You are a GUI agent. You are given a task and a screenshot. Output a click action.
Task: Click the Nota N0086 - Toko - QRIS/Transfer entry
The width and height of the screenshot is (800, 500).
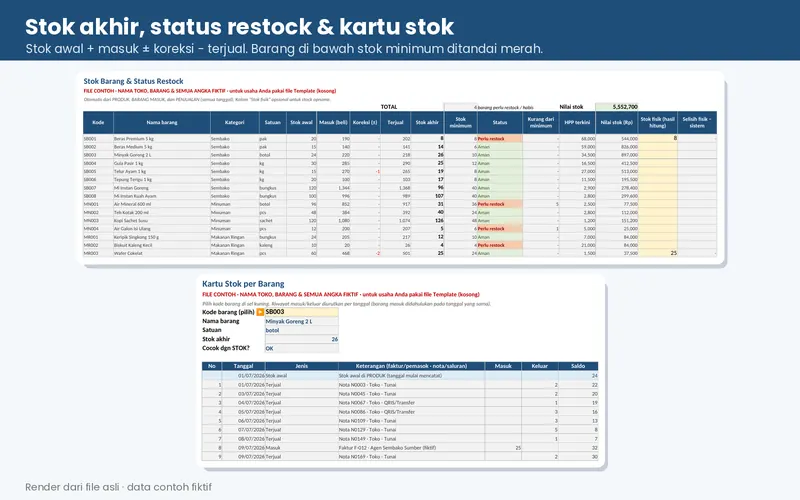[x=377, y=412]
